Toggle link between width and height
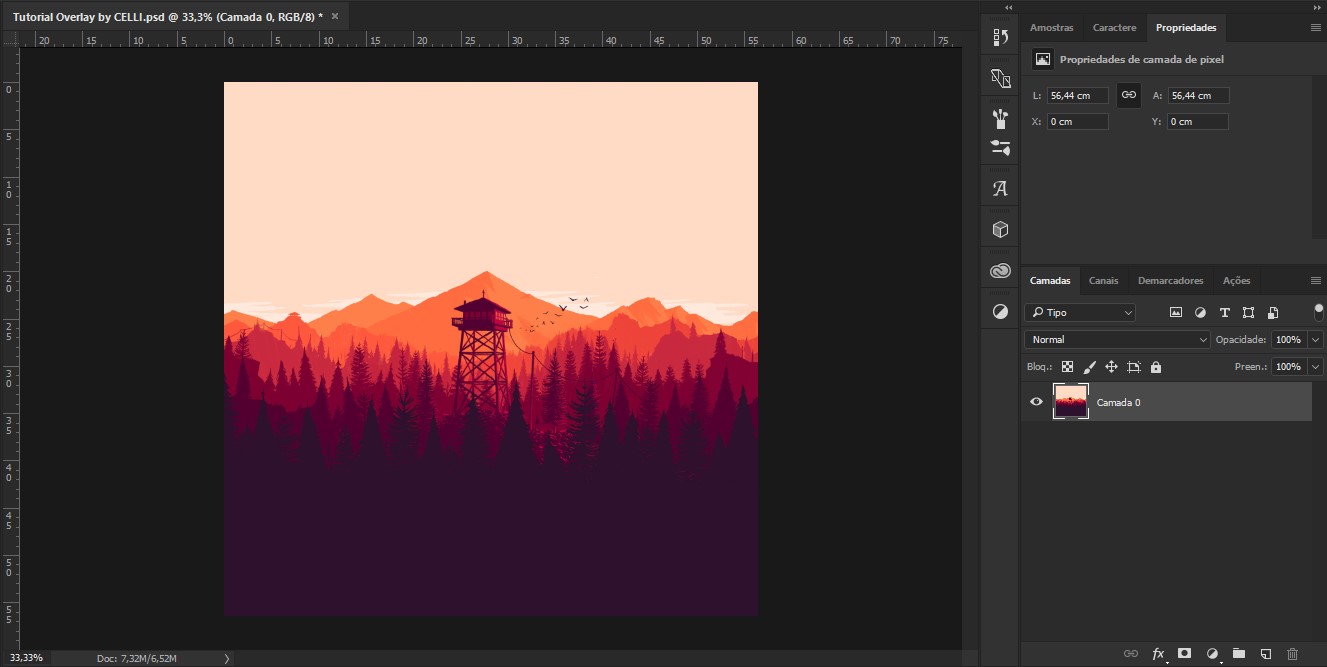The width and height of the screenshot is (1327, 667). 1128,95
